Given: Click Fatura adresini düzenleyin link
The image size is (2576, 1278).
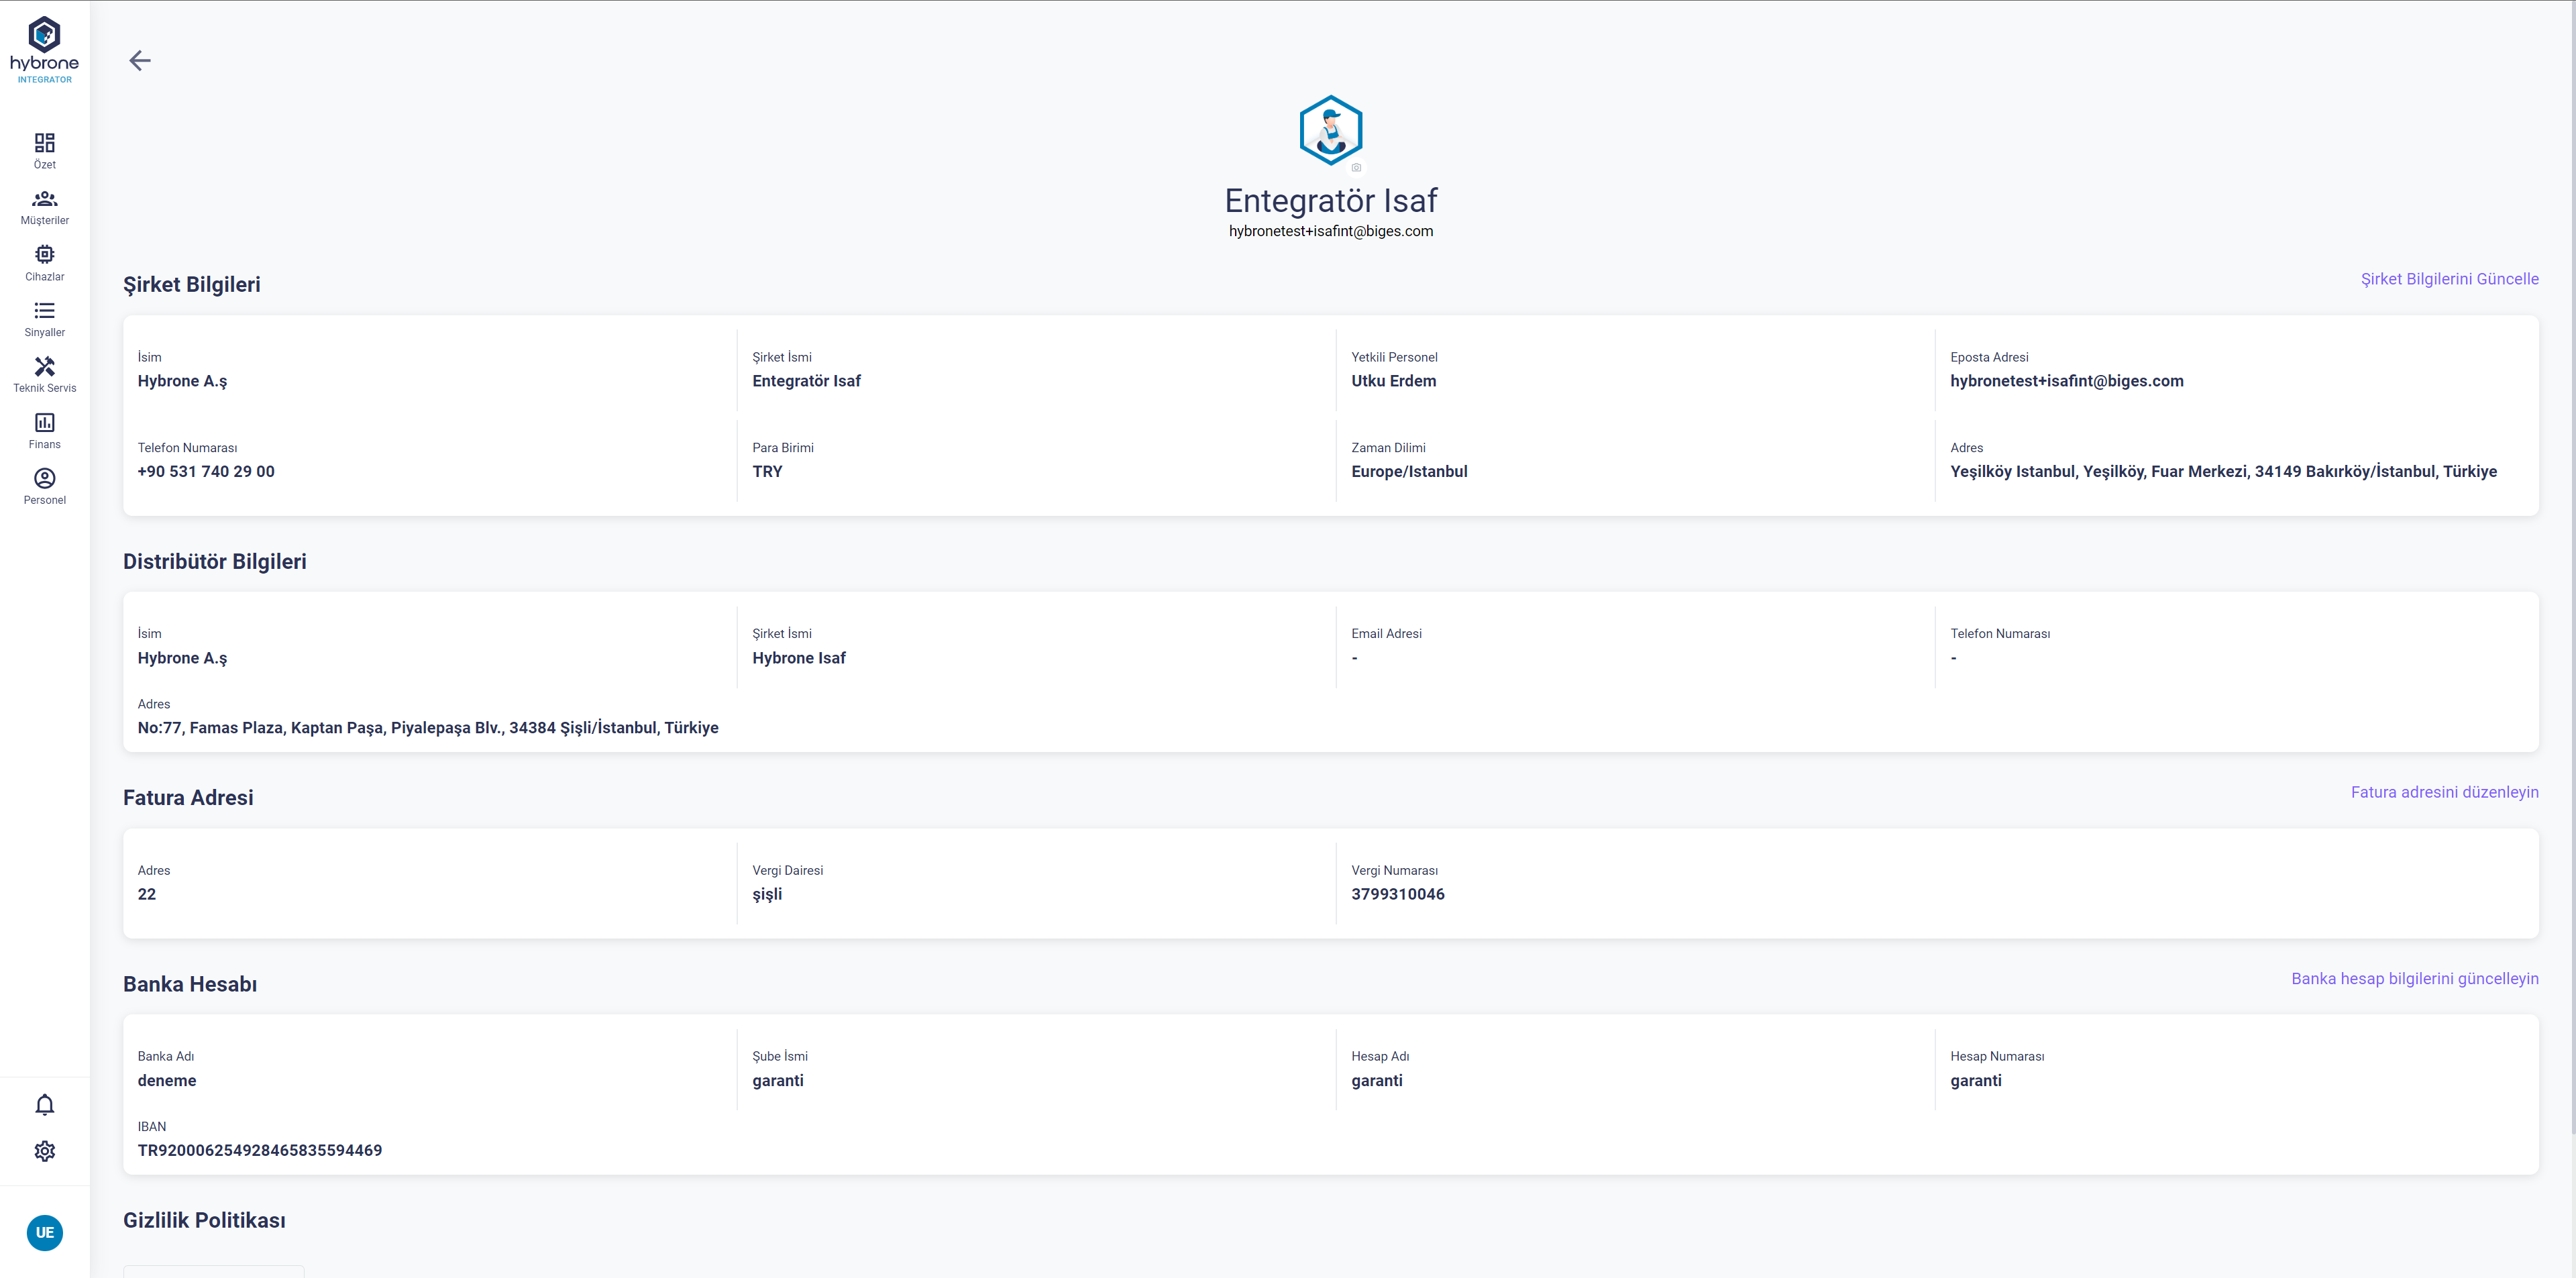Looking at the screenshot, I should click(x=2444, y=792).
